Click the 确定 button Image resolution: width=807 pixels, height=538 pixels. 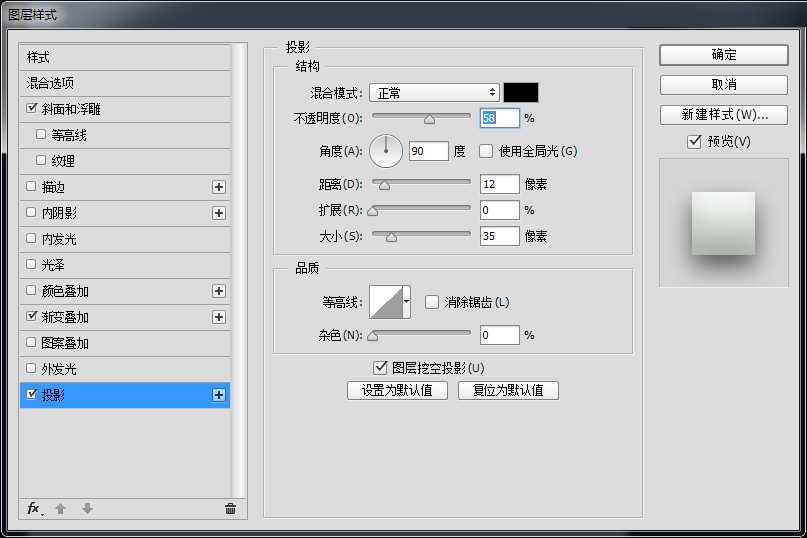click(x=724, y=55)
